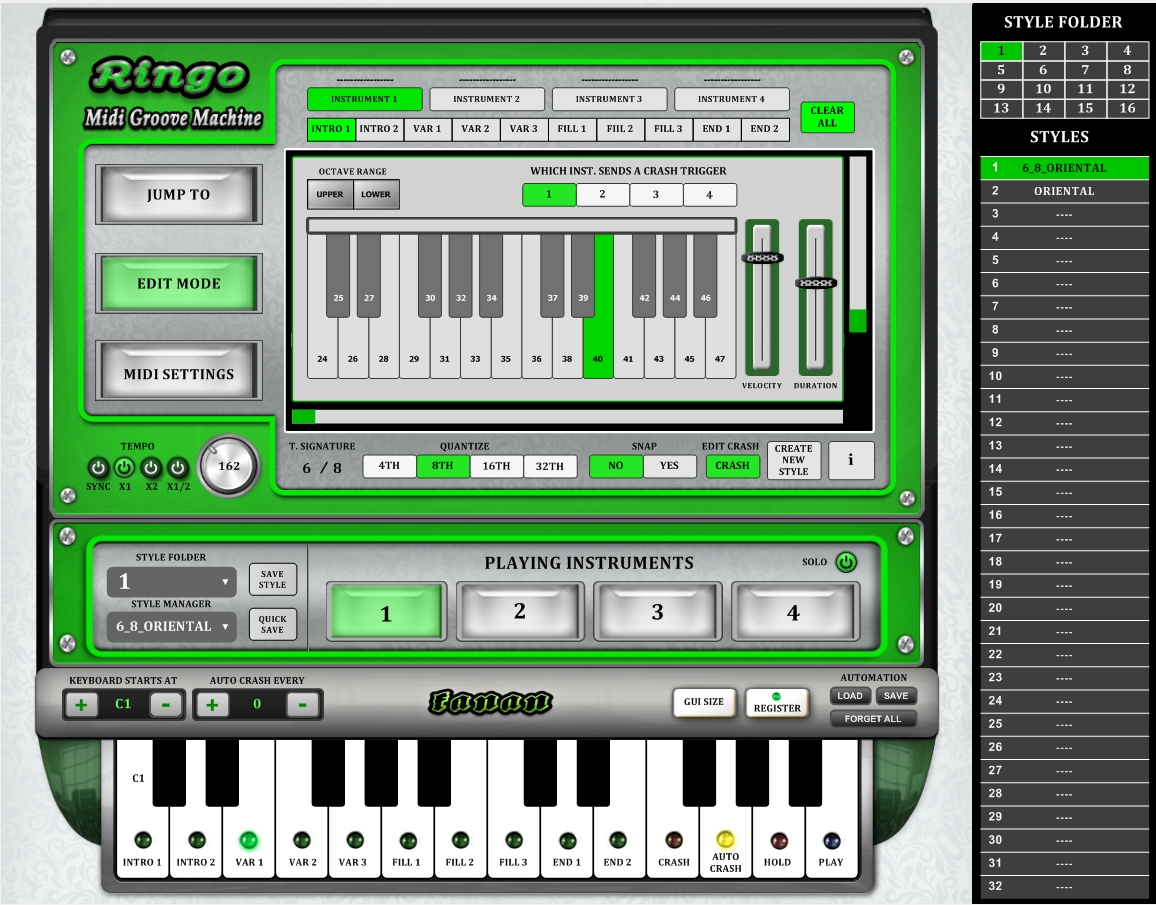Screen dimensions: 1156x905
Task: Enable the SOLO power button
Action: pos(846,563)
